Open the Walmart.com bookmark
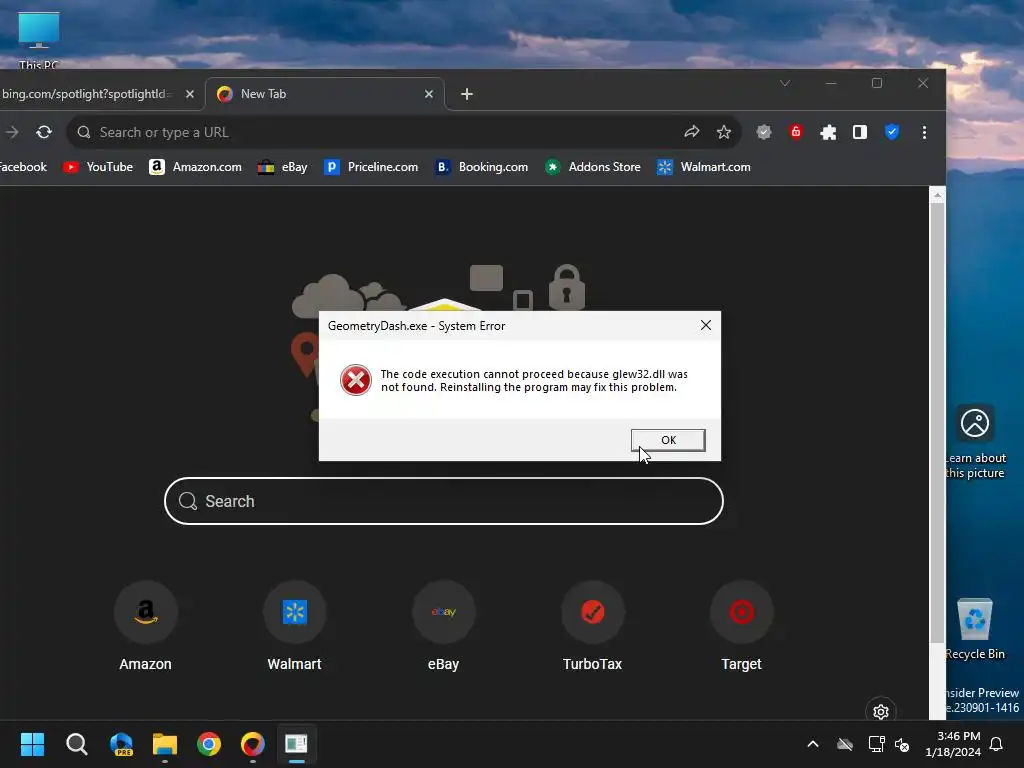This screenshot has width=1024, height=768. point(703,167)
